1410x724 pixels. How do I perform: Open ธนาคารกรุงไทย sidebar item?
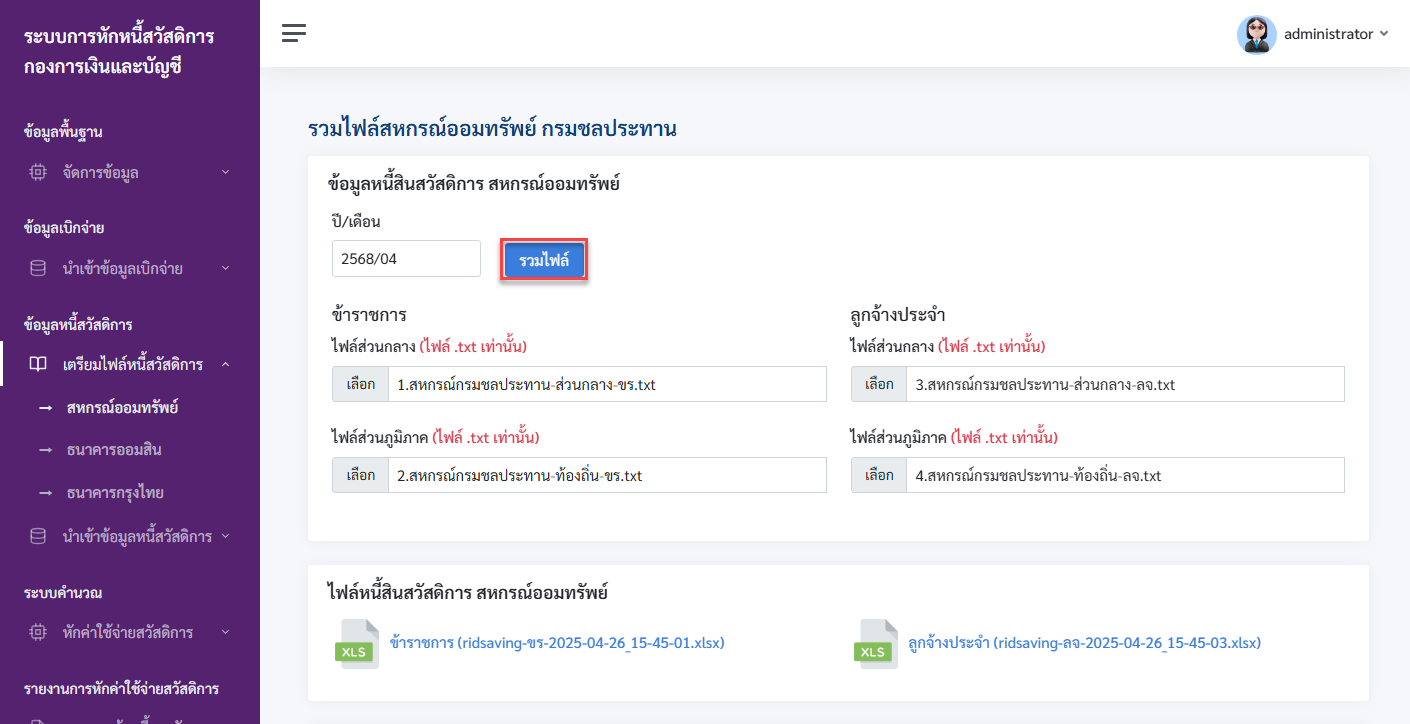pyautogui.click(x=115, y=493)
